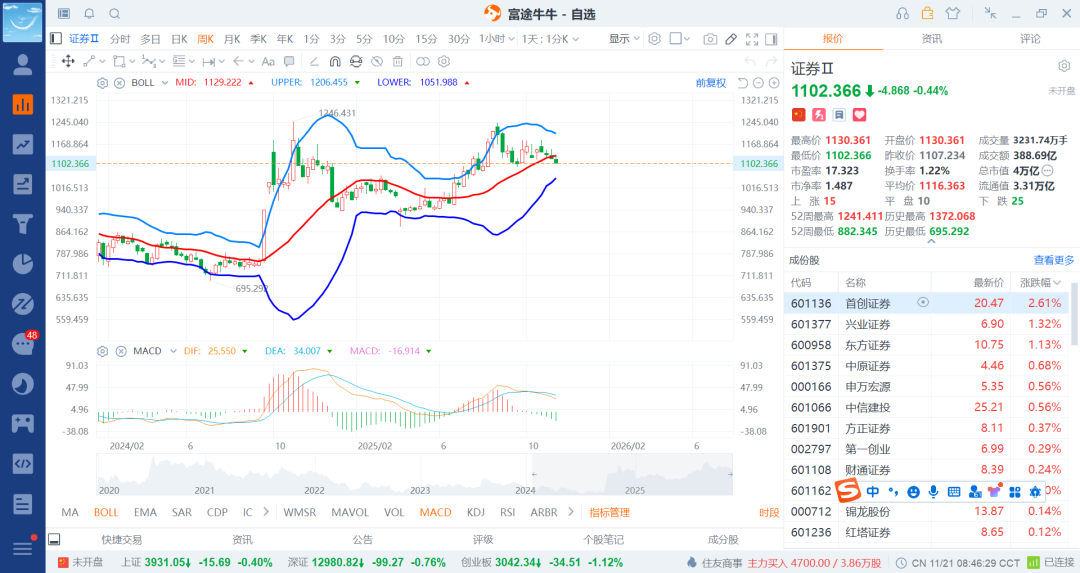This screenshot has height=573, width=1080.
Task: Open the search magnifier in title bar
Action: [114, 13]
